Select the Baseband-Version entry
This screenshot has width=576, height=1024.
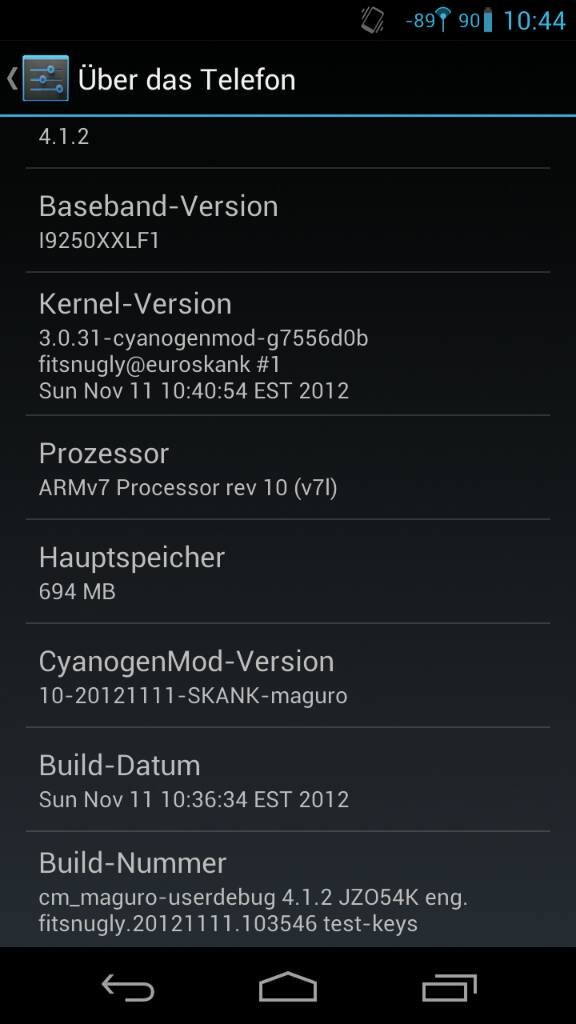pos(288,220)
